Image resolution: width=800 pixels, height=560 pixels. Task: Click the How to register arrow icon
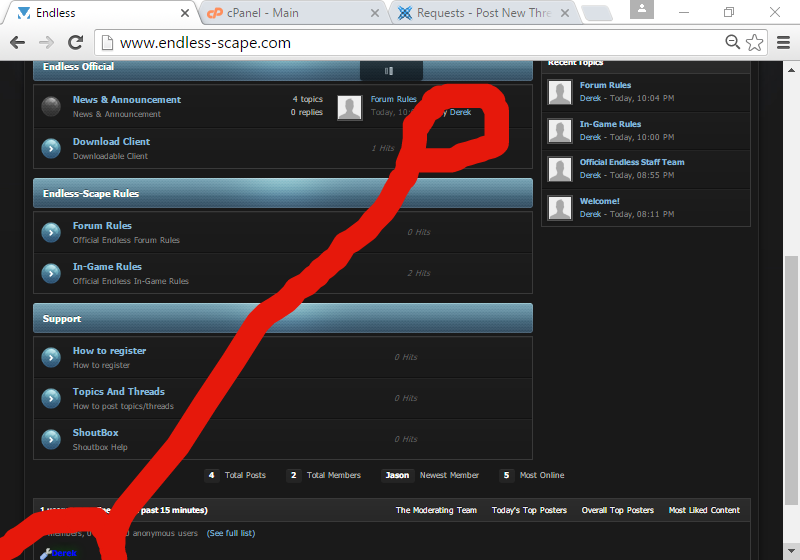click(x=51, y=358)
